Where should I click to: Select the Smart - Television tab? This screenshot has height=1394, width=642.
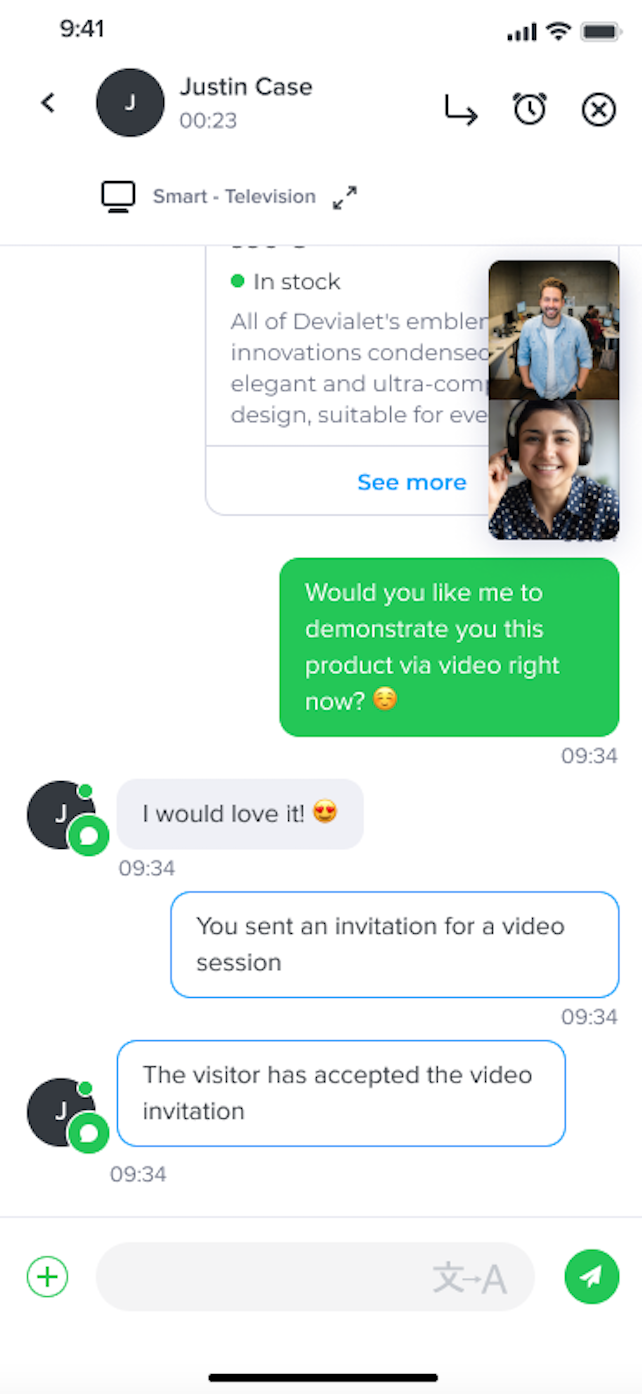233,196
